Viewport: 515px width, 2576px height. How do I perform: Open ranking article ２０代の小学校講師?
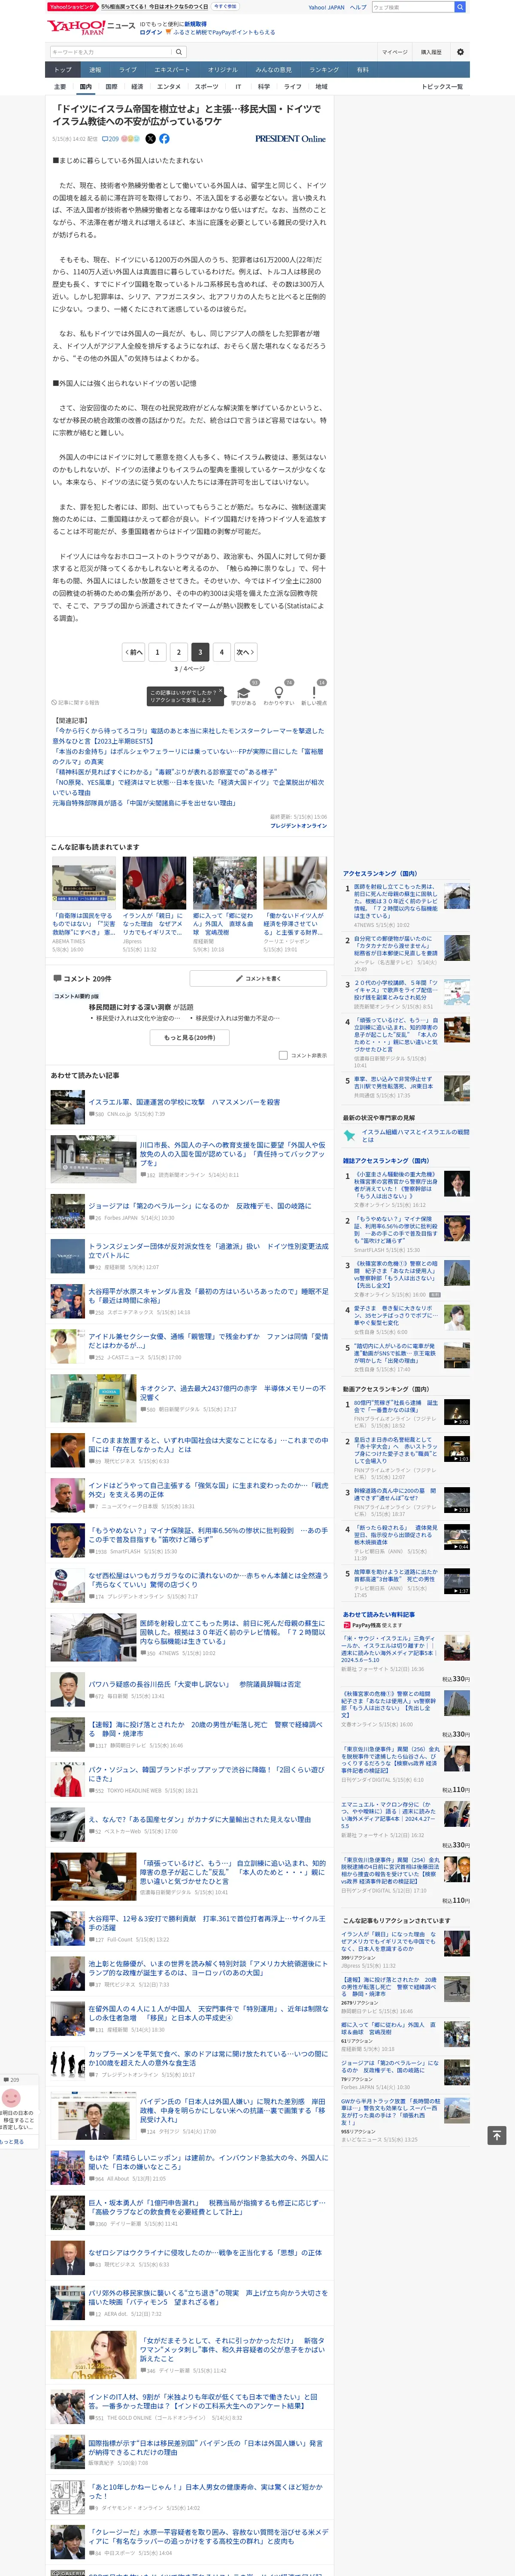(396, 991)
